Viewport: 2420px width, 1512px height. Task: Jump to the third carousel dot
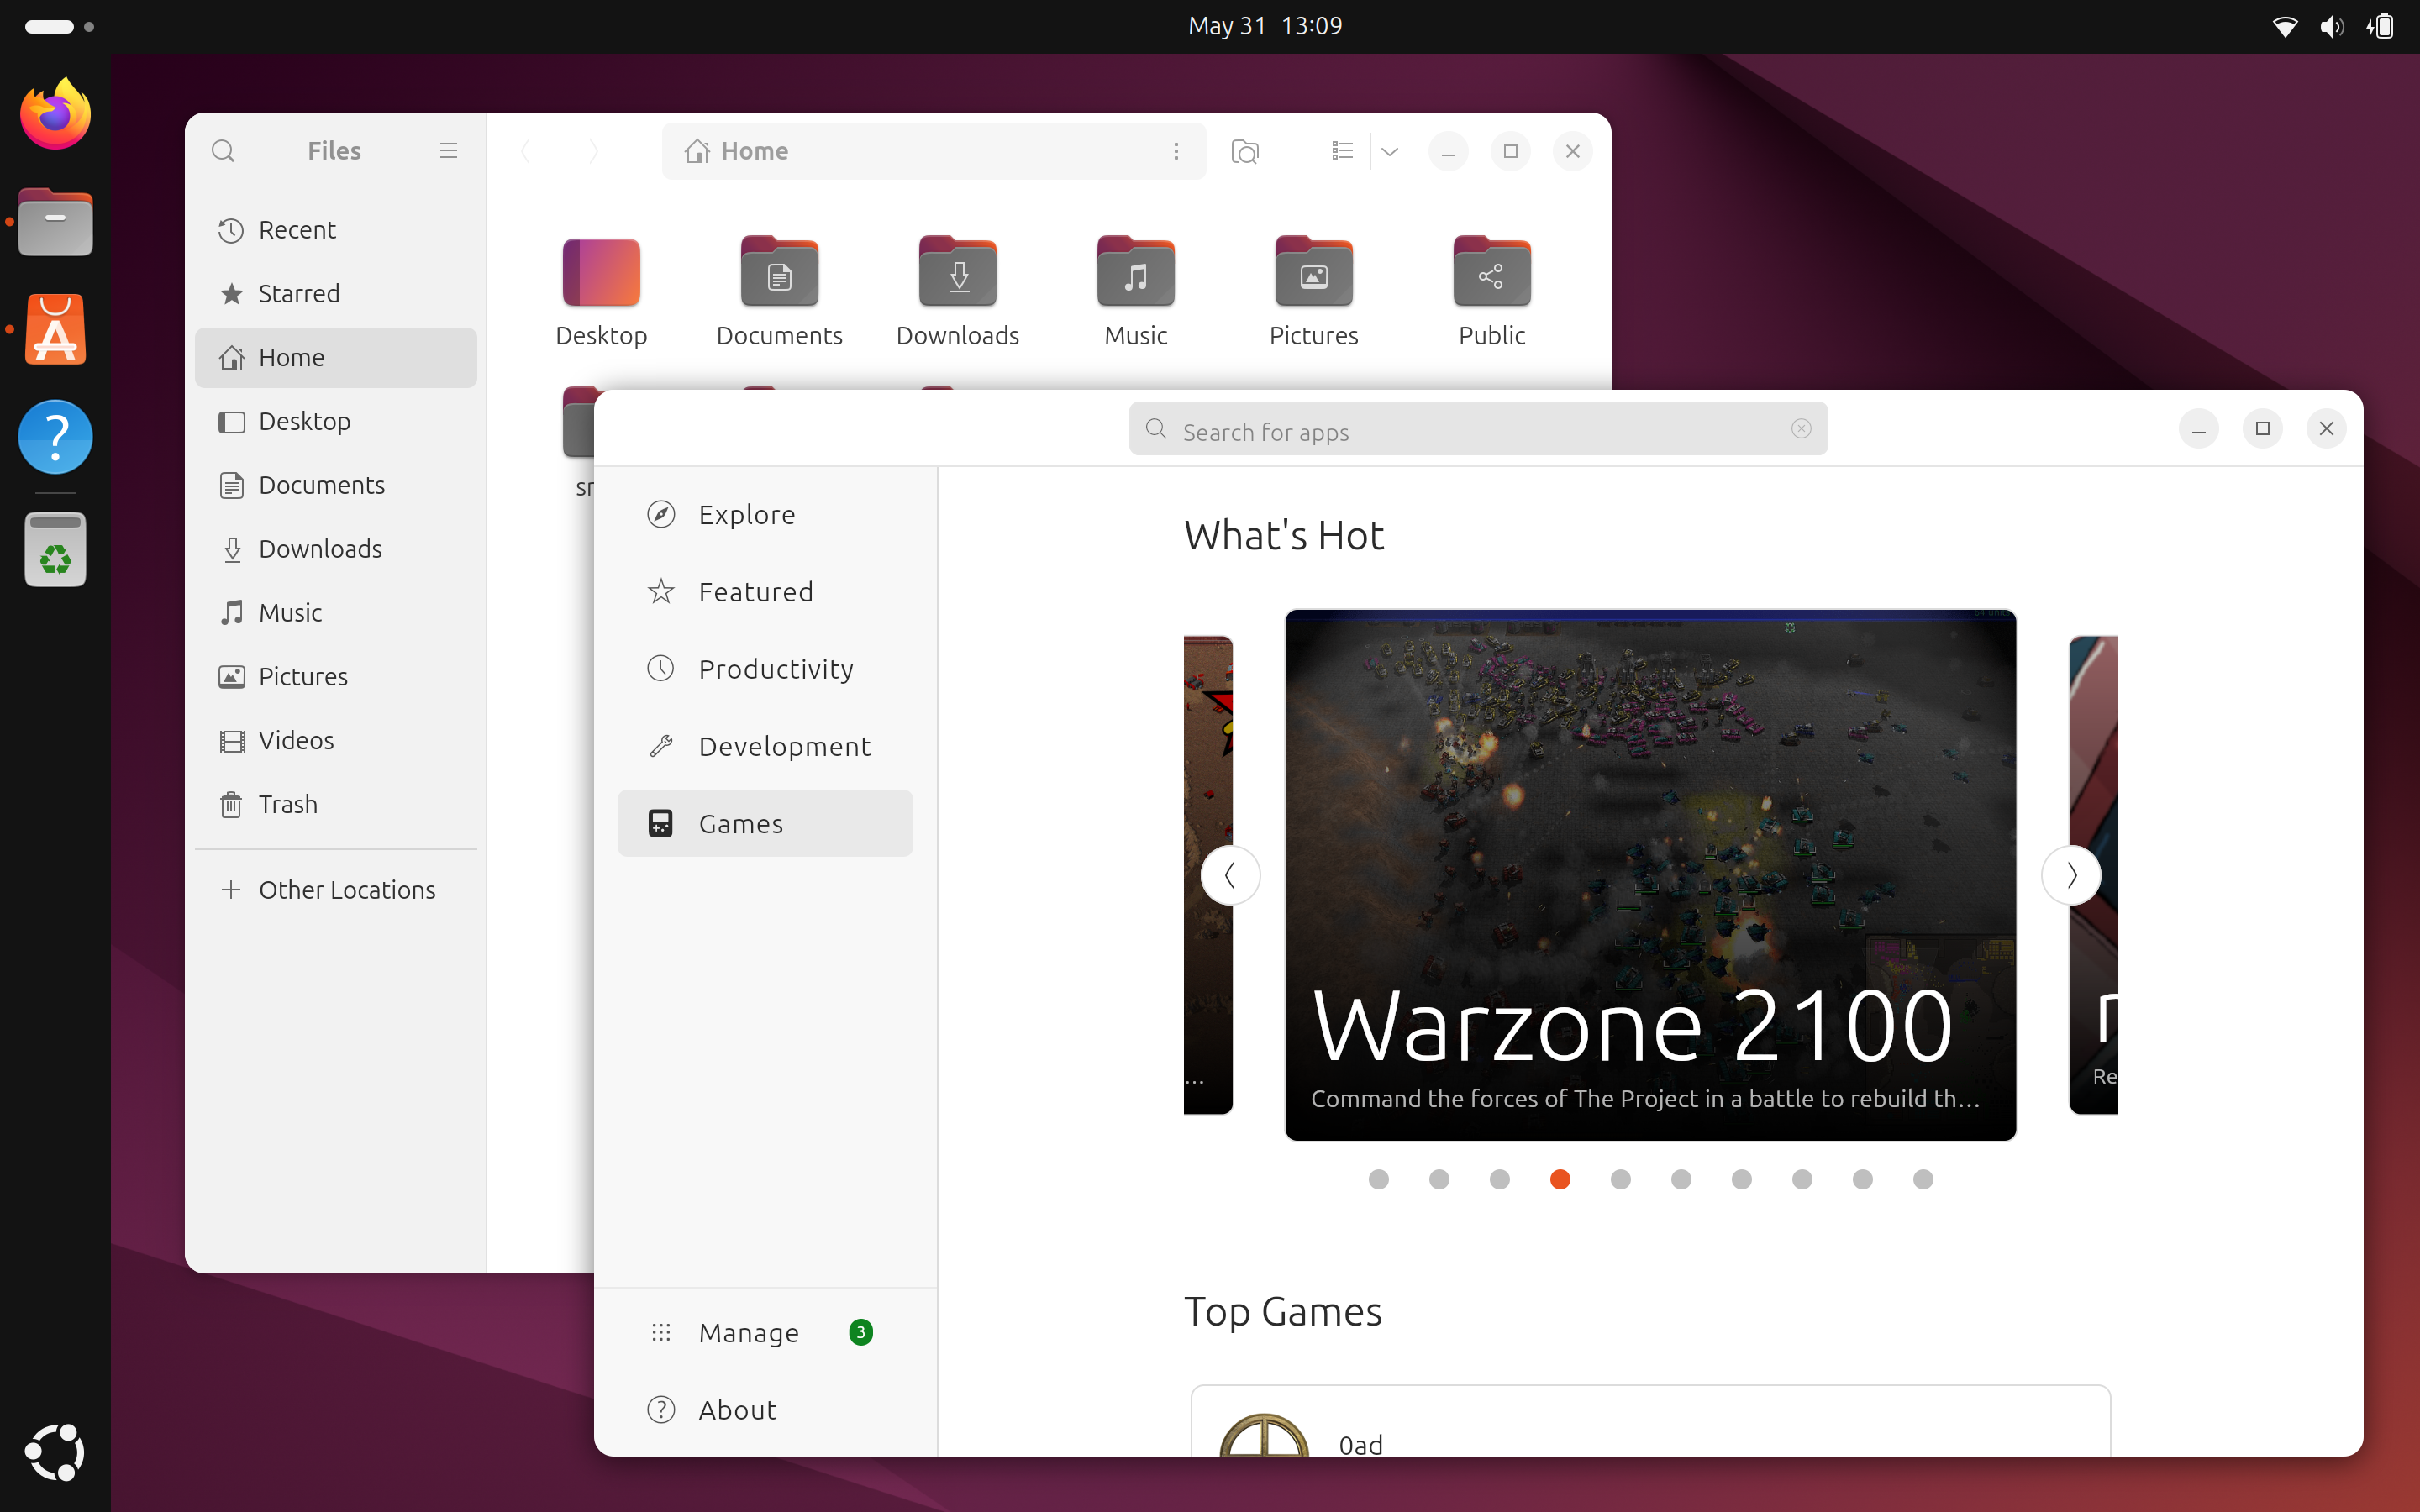1499,1180
